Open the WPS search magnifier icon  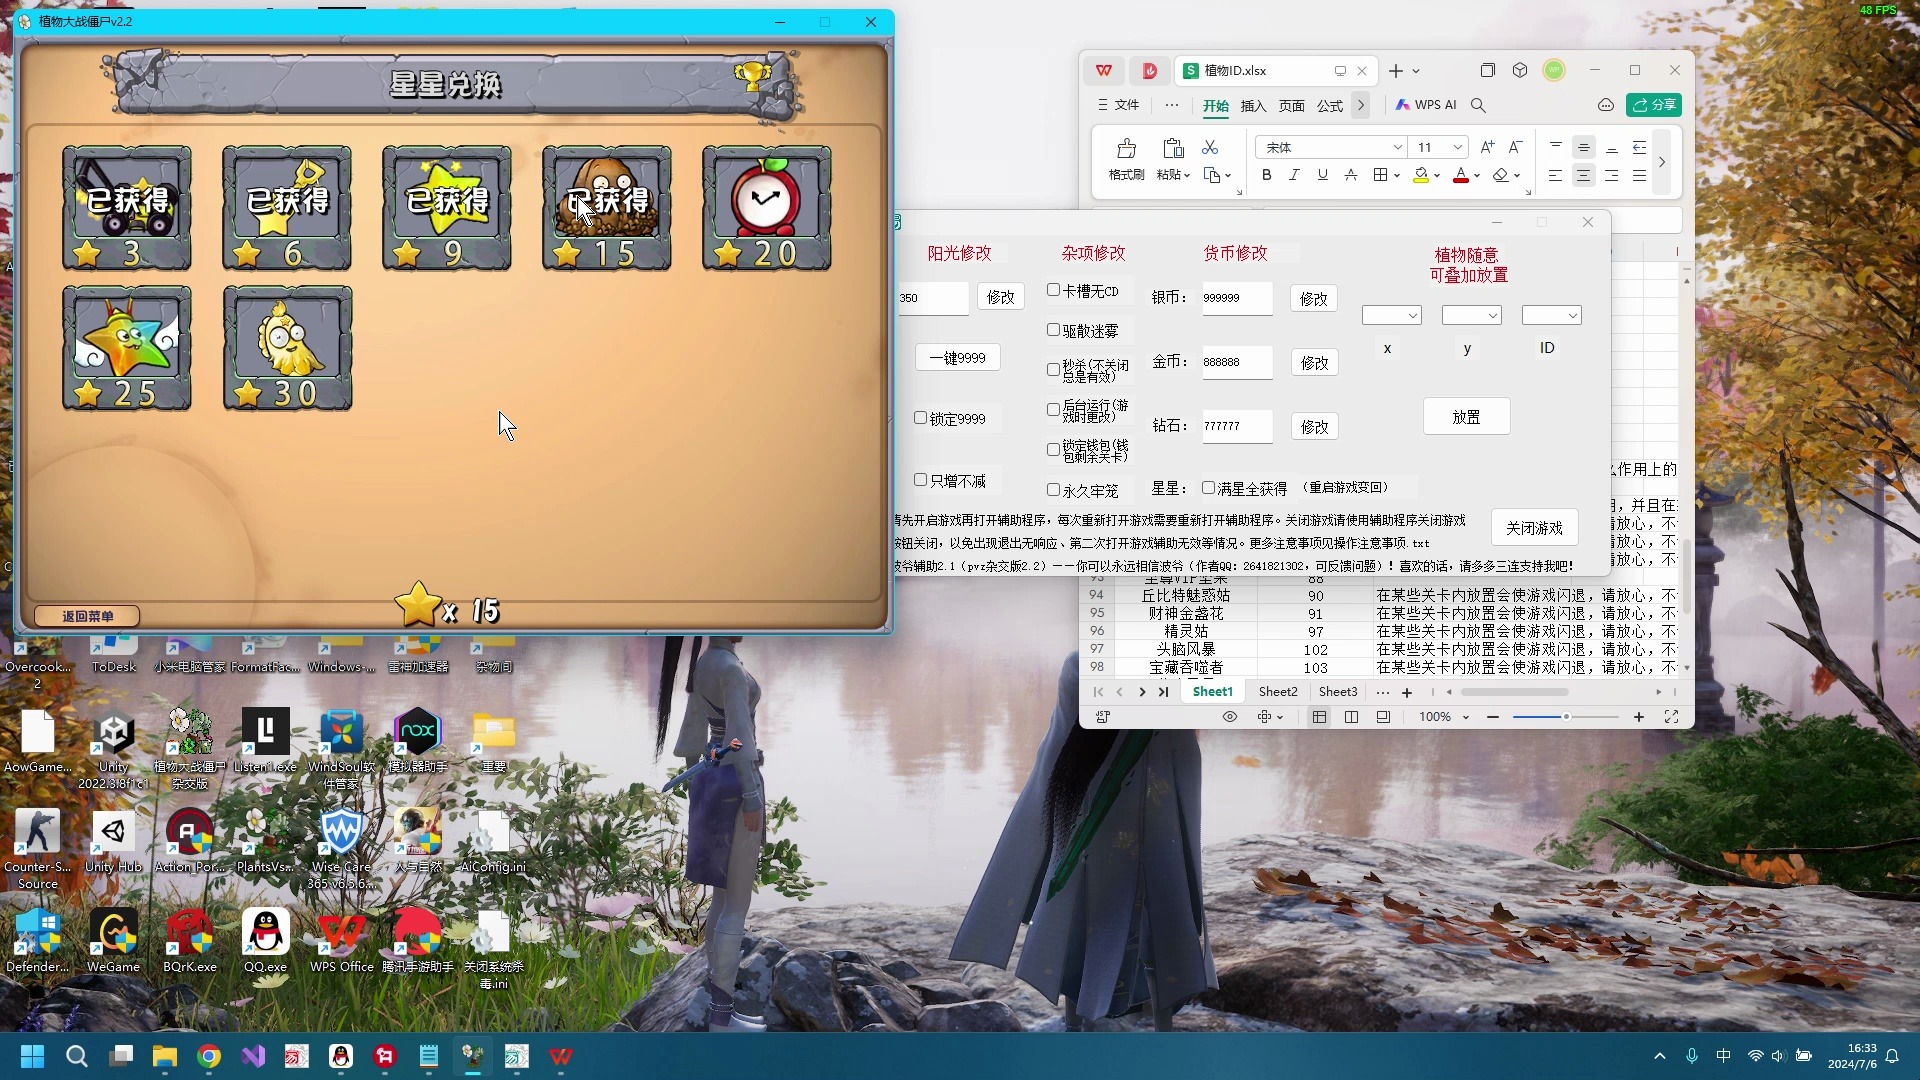pyautogui.click(x=1478, y=105)
